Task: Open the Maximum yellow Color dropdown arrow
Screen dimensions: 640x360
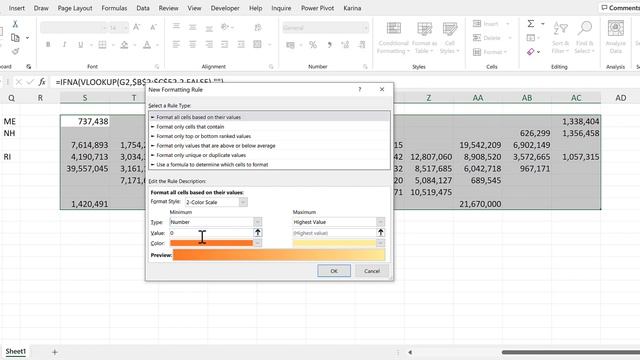Action: tap(380, 243)
